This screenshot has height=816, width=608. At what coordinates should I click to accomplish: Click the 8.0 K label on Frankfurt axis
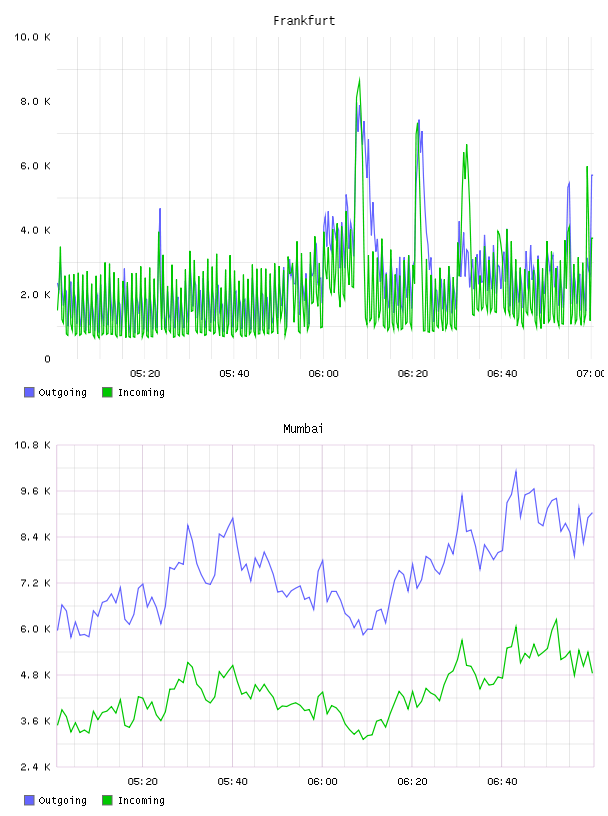click(x=35, y=101)
